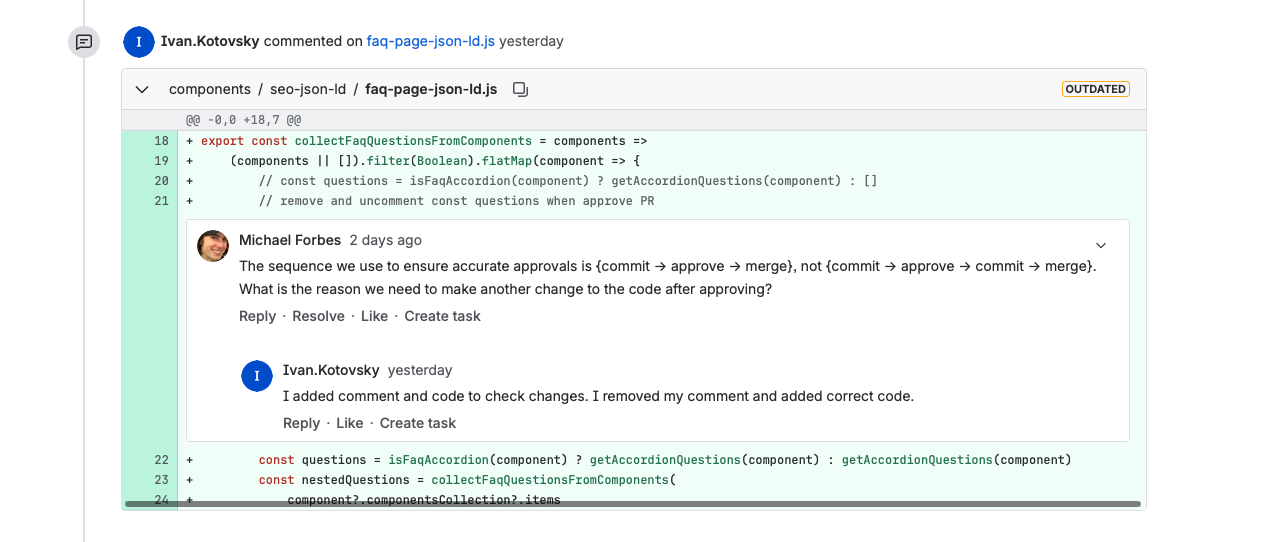Click Ivan.Kotovsky's avatar in the header line

(x=138, y=42)
